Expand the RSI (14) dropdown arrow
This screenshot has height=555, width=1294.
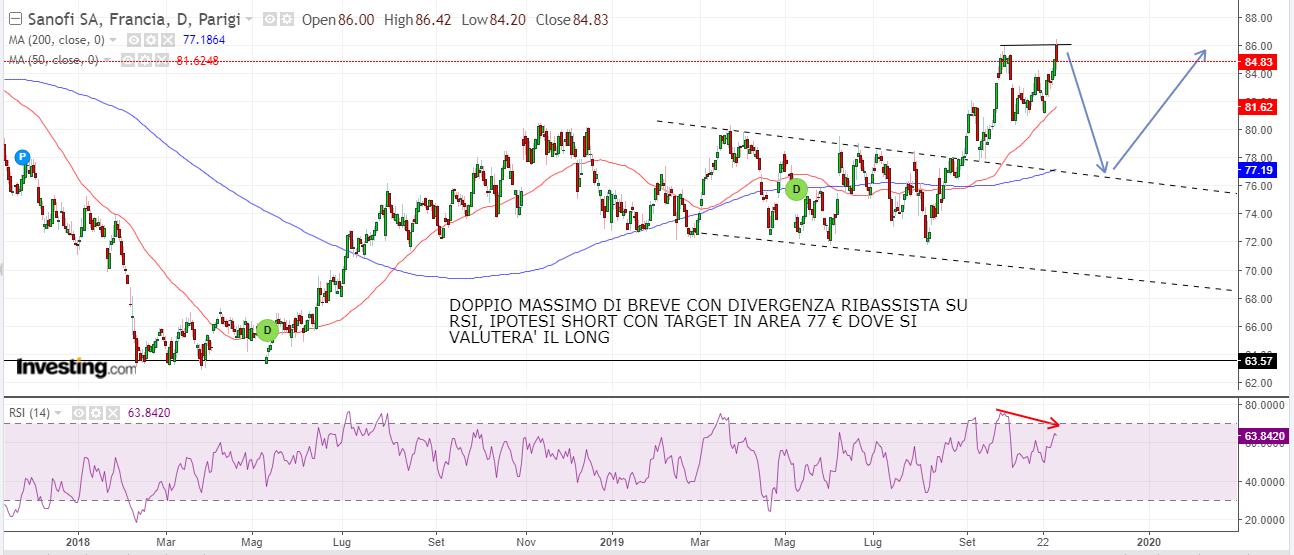[58, 413]
